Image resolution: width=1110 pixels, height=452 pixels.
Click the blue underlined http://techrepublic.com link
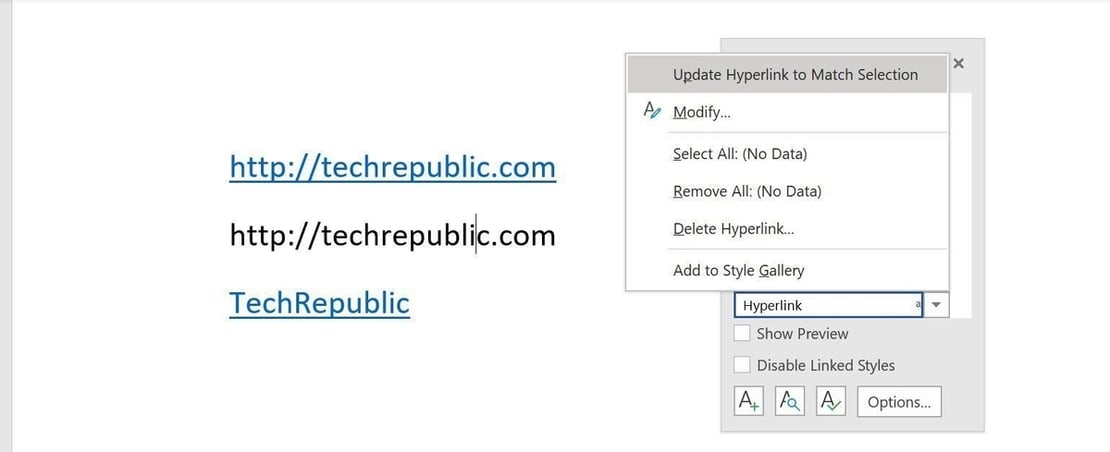click(x=392, y=167)
